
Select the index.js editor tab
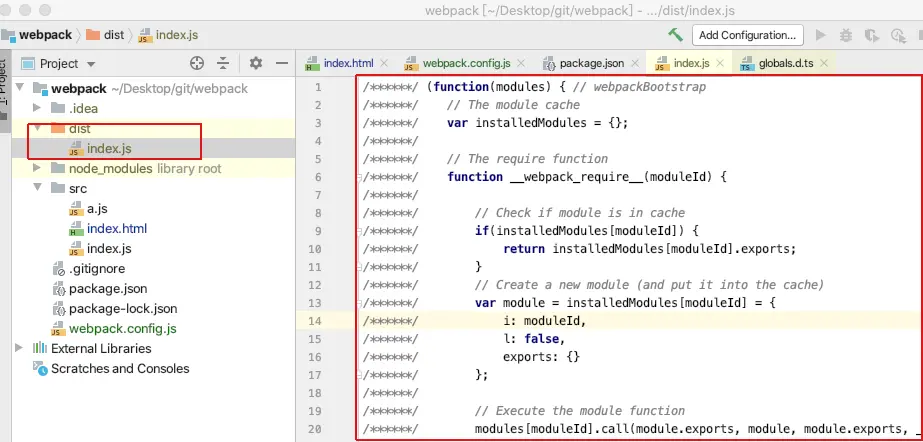coord(692,63)
